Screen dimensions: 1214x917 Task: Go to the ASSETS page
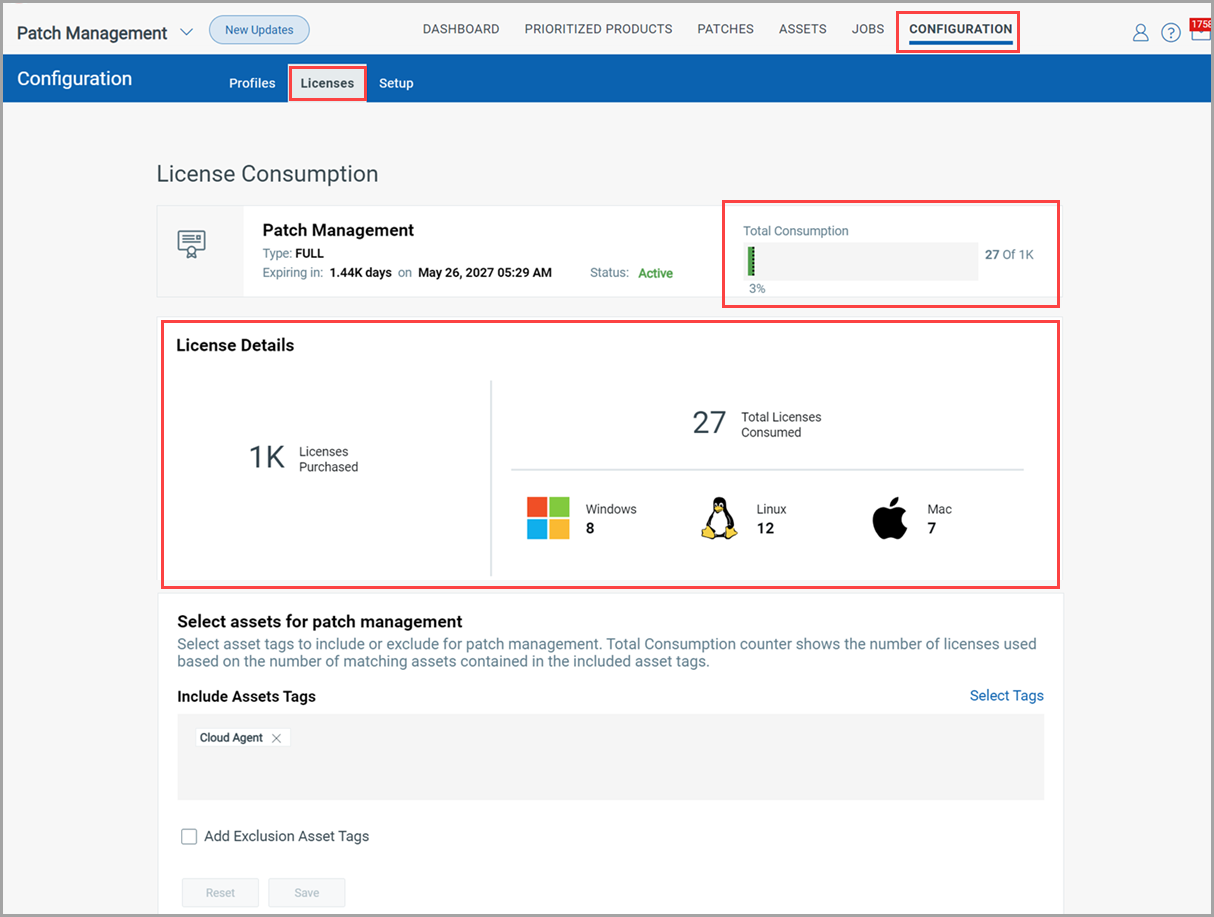pos(802,29)
